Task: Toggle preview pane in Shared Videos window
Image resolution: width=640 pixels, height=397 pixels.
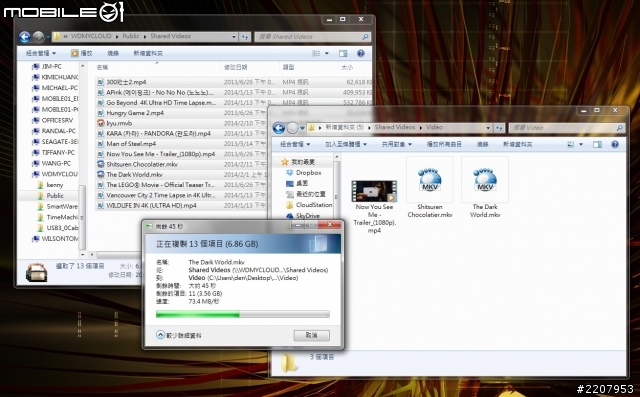Action: pos(343,53)
